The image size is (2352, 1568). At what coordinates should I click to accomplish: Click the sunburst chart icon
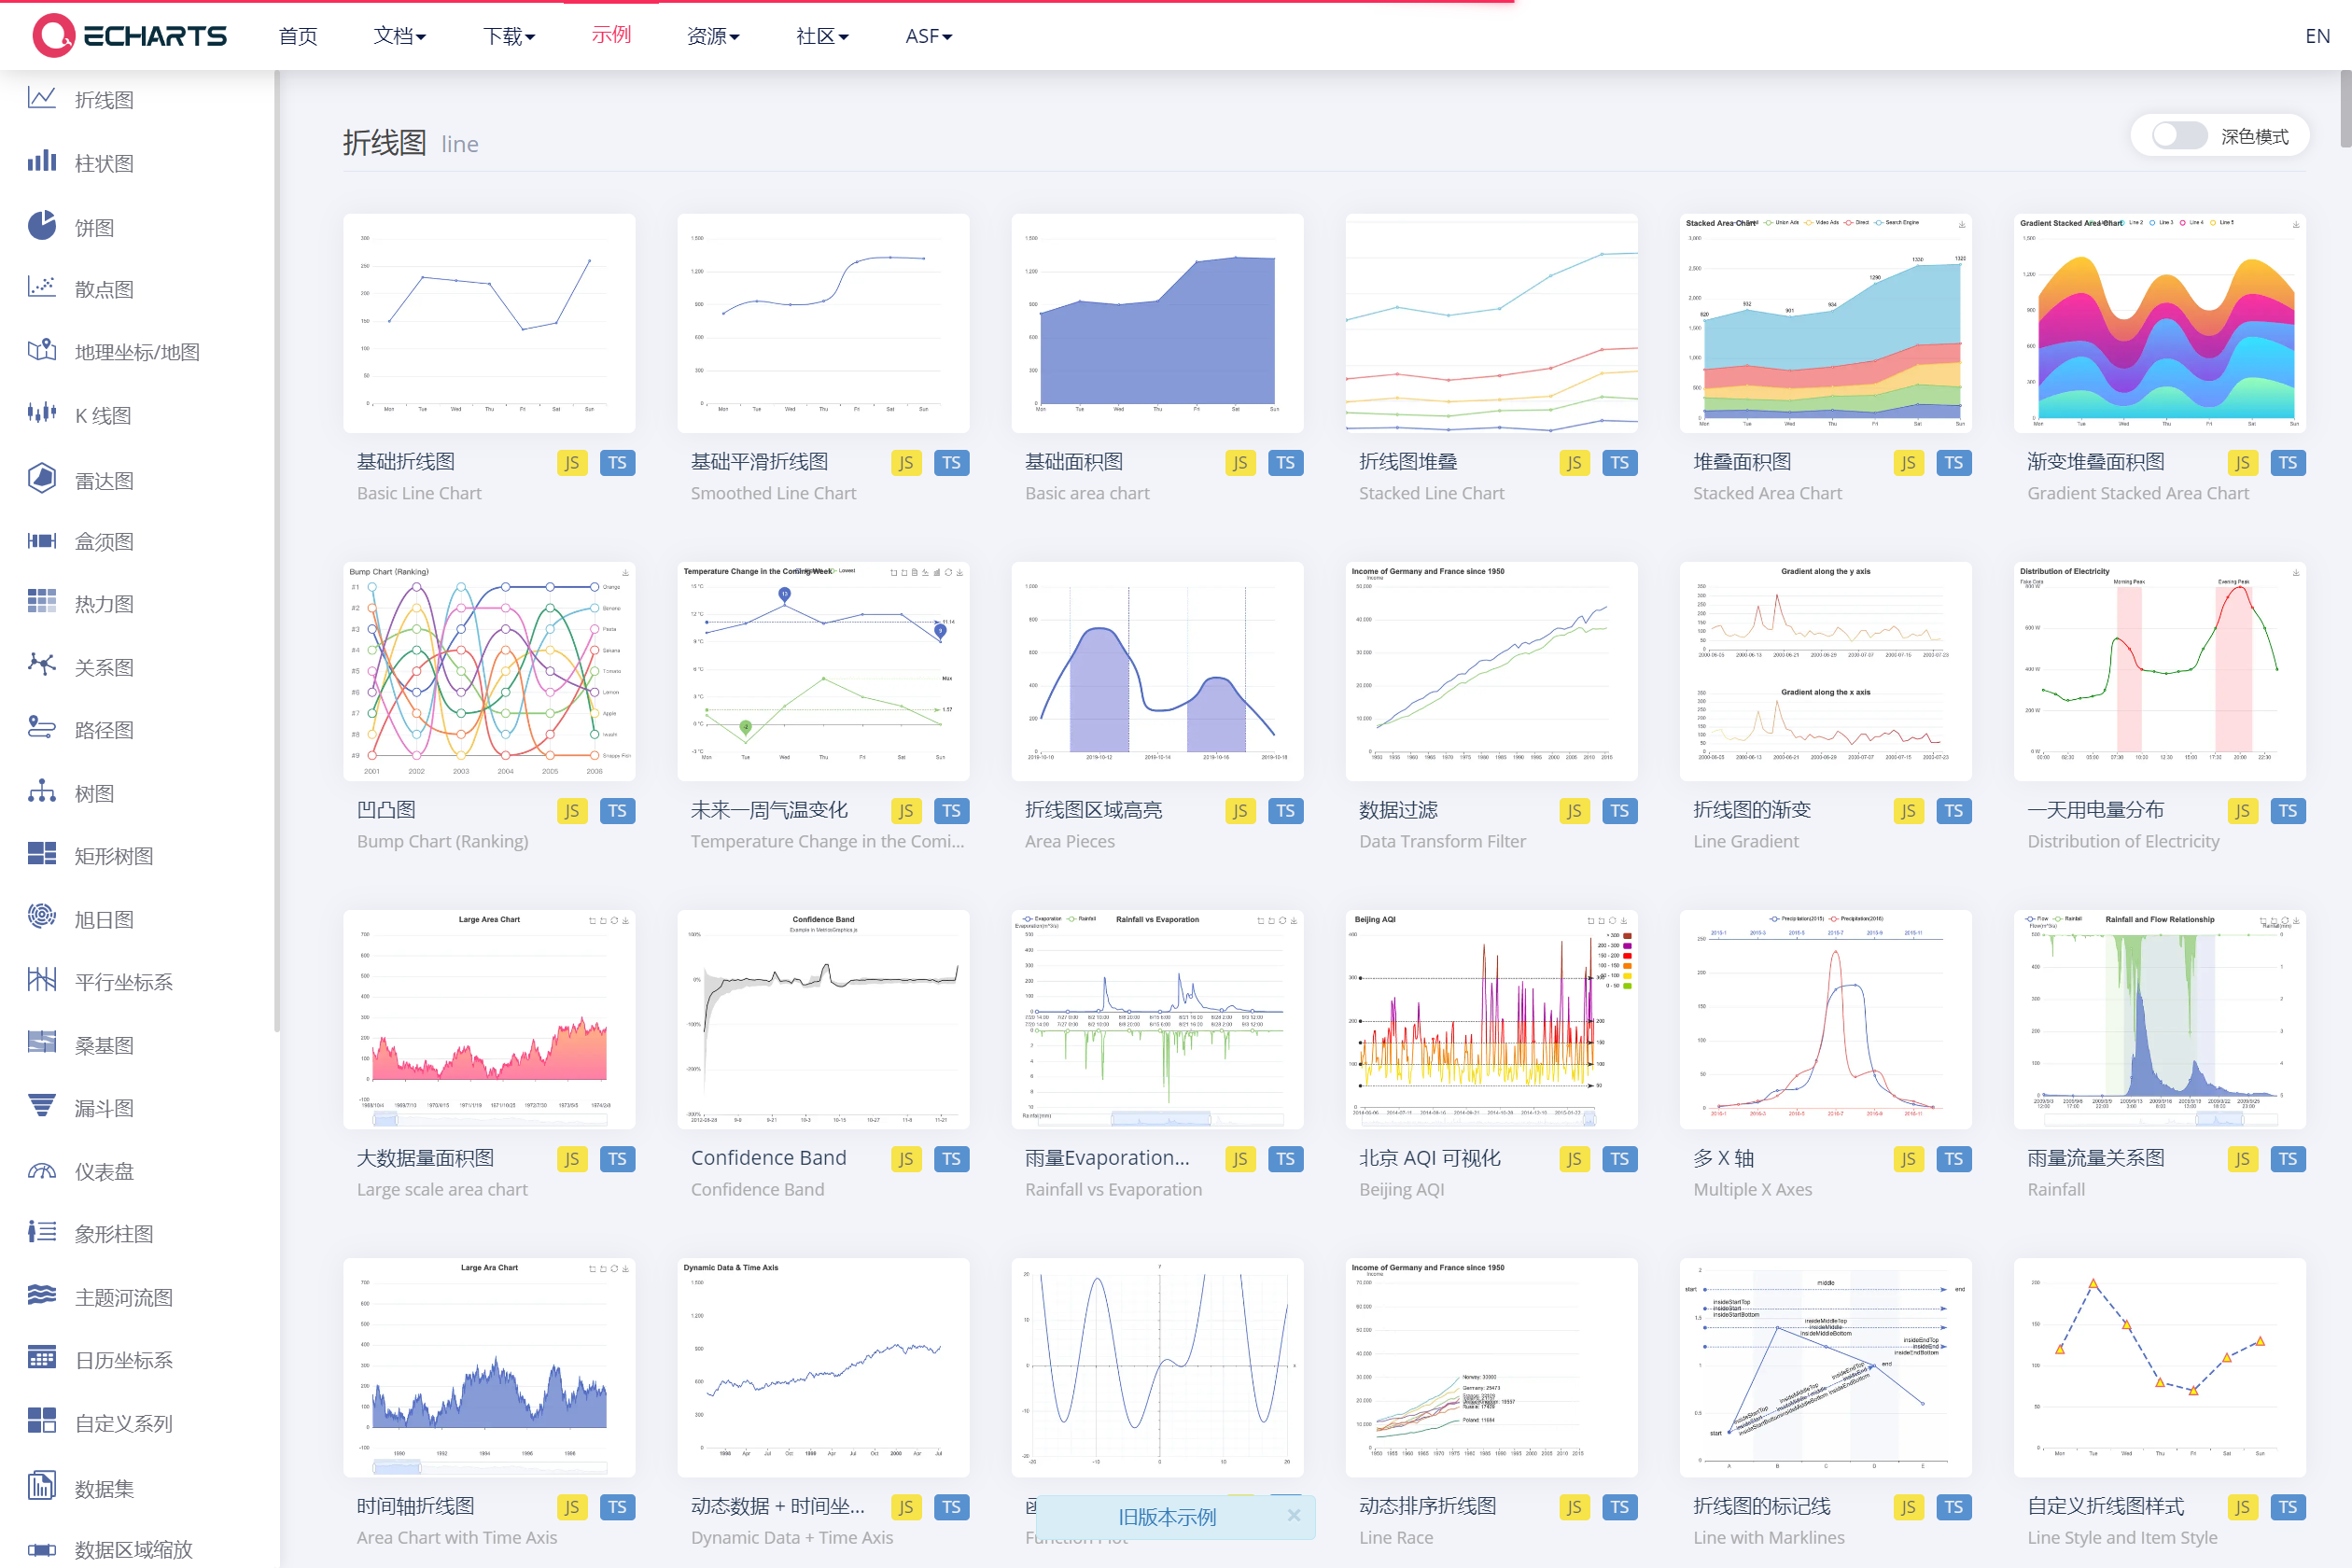pos(42,917)
